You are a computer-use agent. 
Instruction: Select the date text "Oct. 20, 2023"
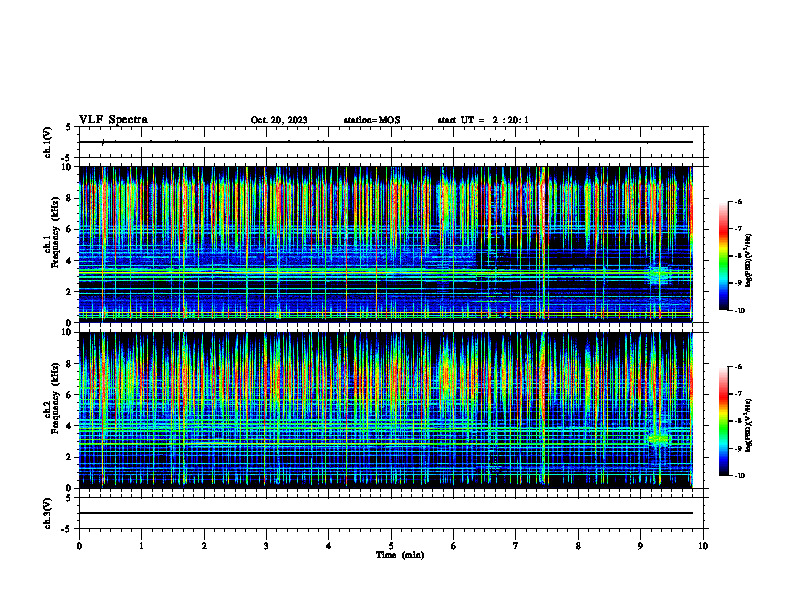[x=279, y=120]
